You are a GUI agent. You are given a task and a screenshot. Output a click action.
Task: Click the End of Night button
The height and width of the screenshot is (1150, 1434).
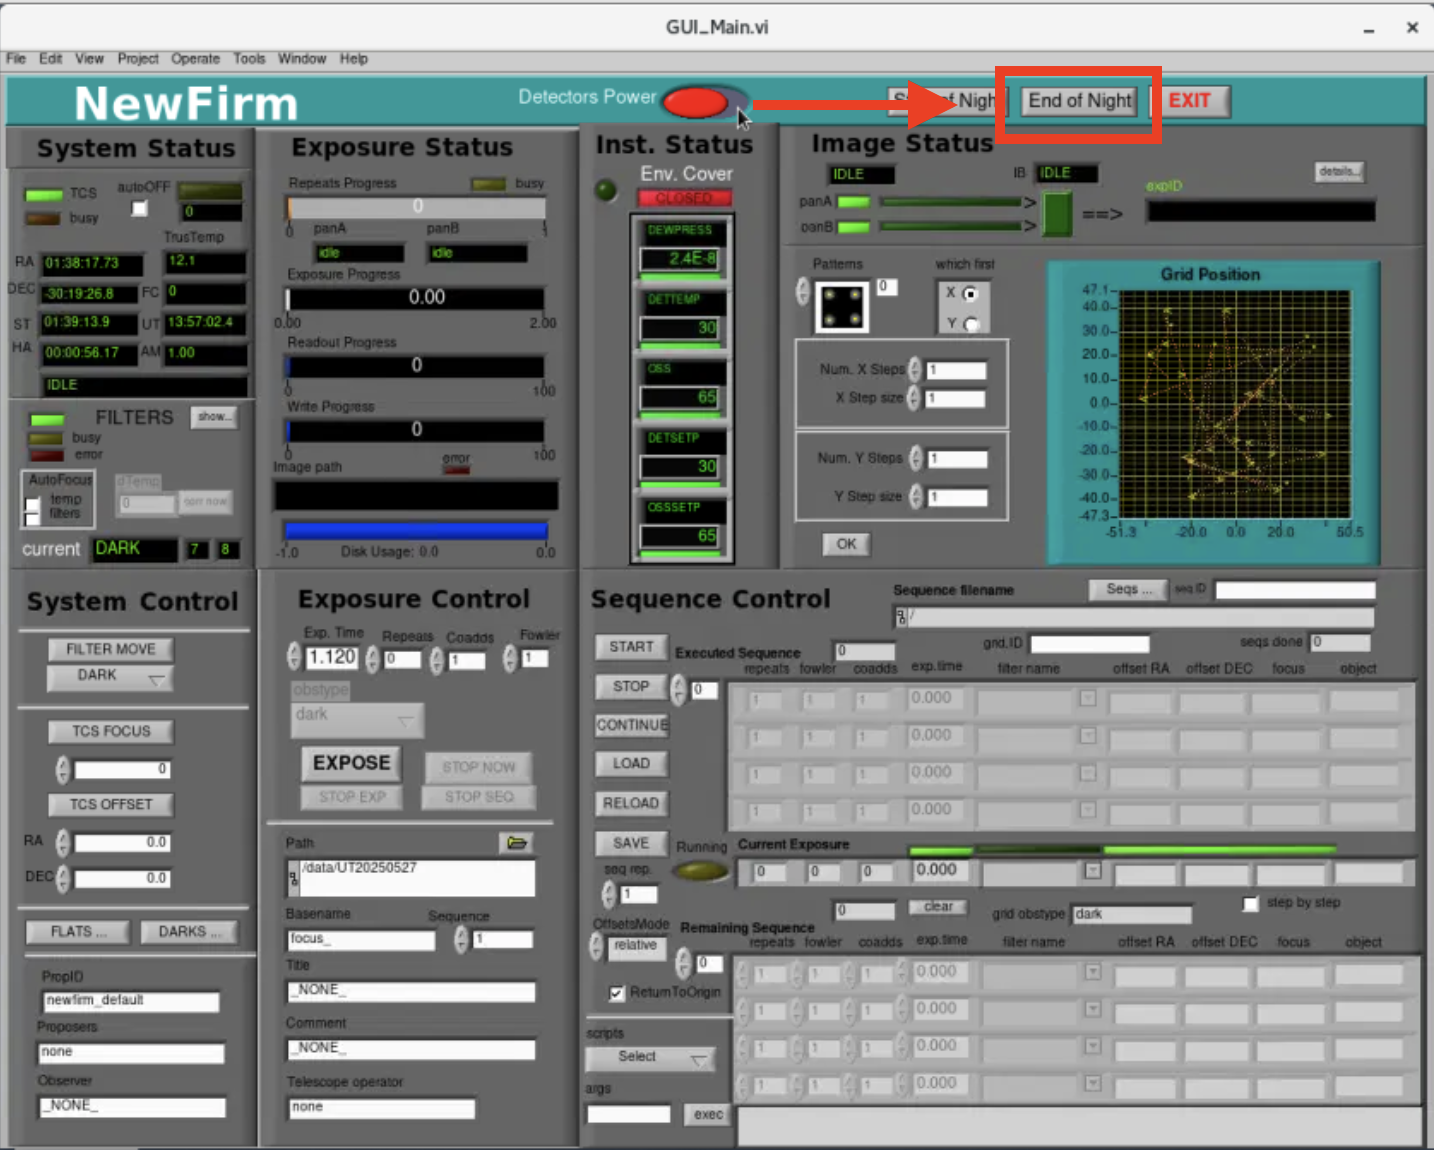click(x=1080, y=101)
